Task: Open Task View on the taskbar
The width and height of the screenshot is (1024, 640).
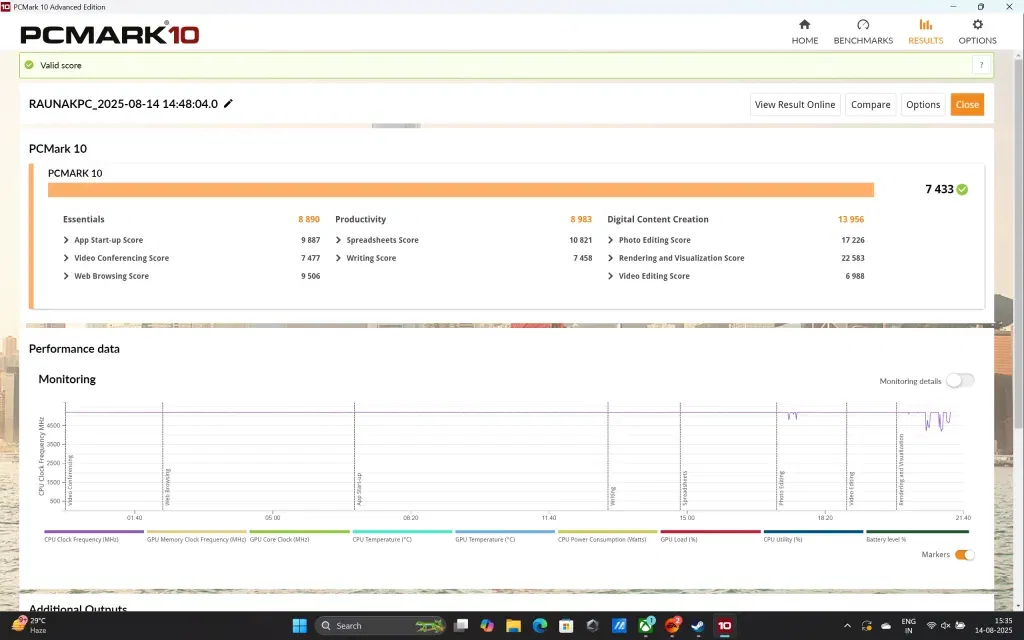Action: pos(461,626)
